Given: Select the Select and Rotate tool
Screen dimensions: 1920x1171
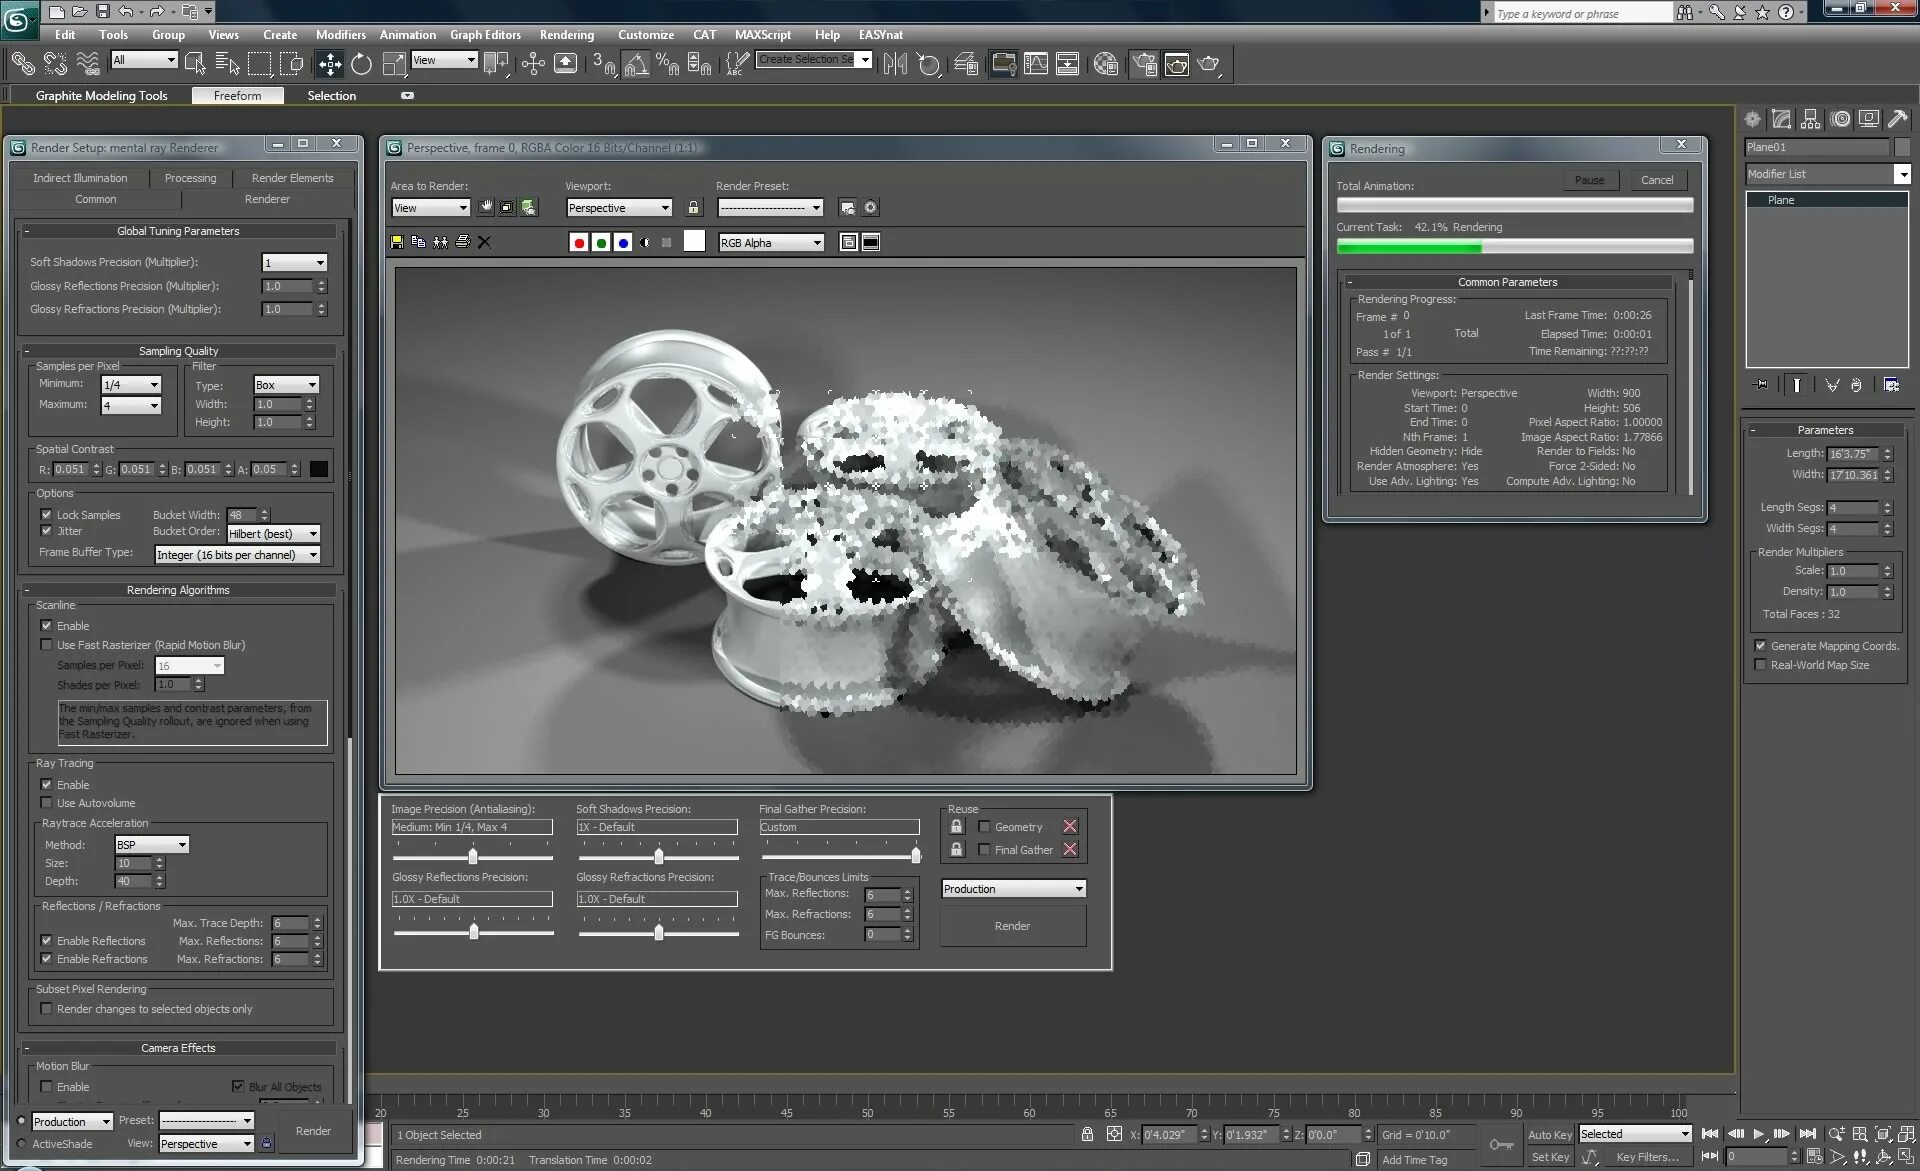Looking at the screenshot, I should pos(360,63).
